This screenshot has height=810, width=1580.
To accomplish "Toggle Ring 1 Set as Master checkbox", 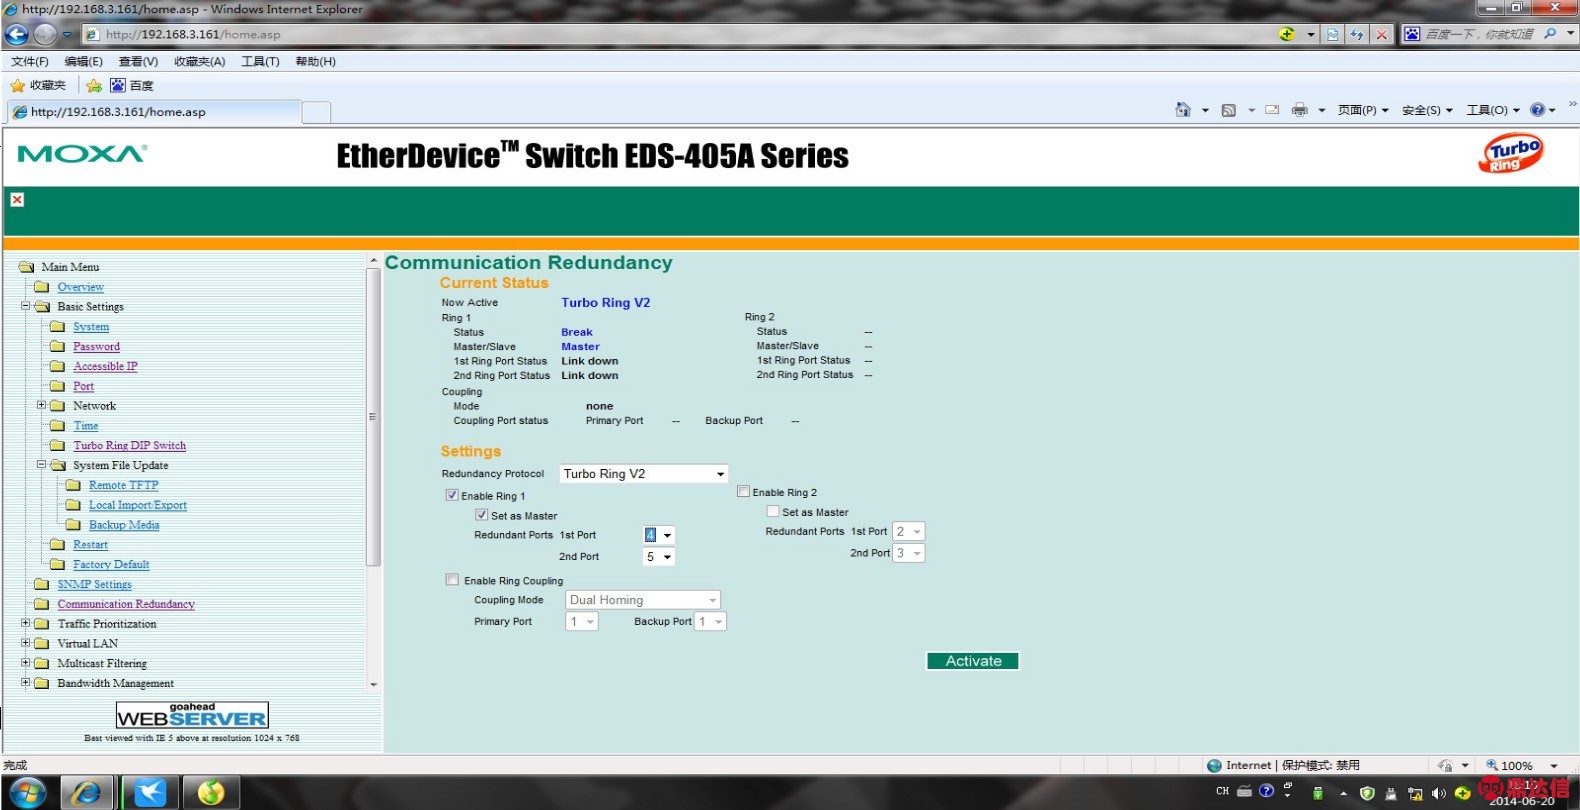I will point(482,515).
